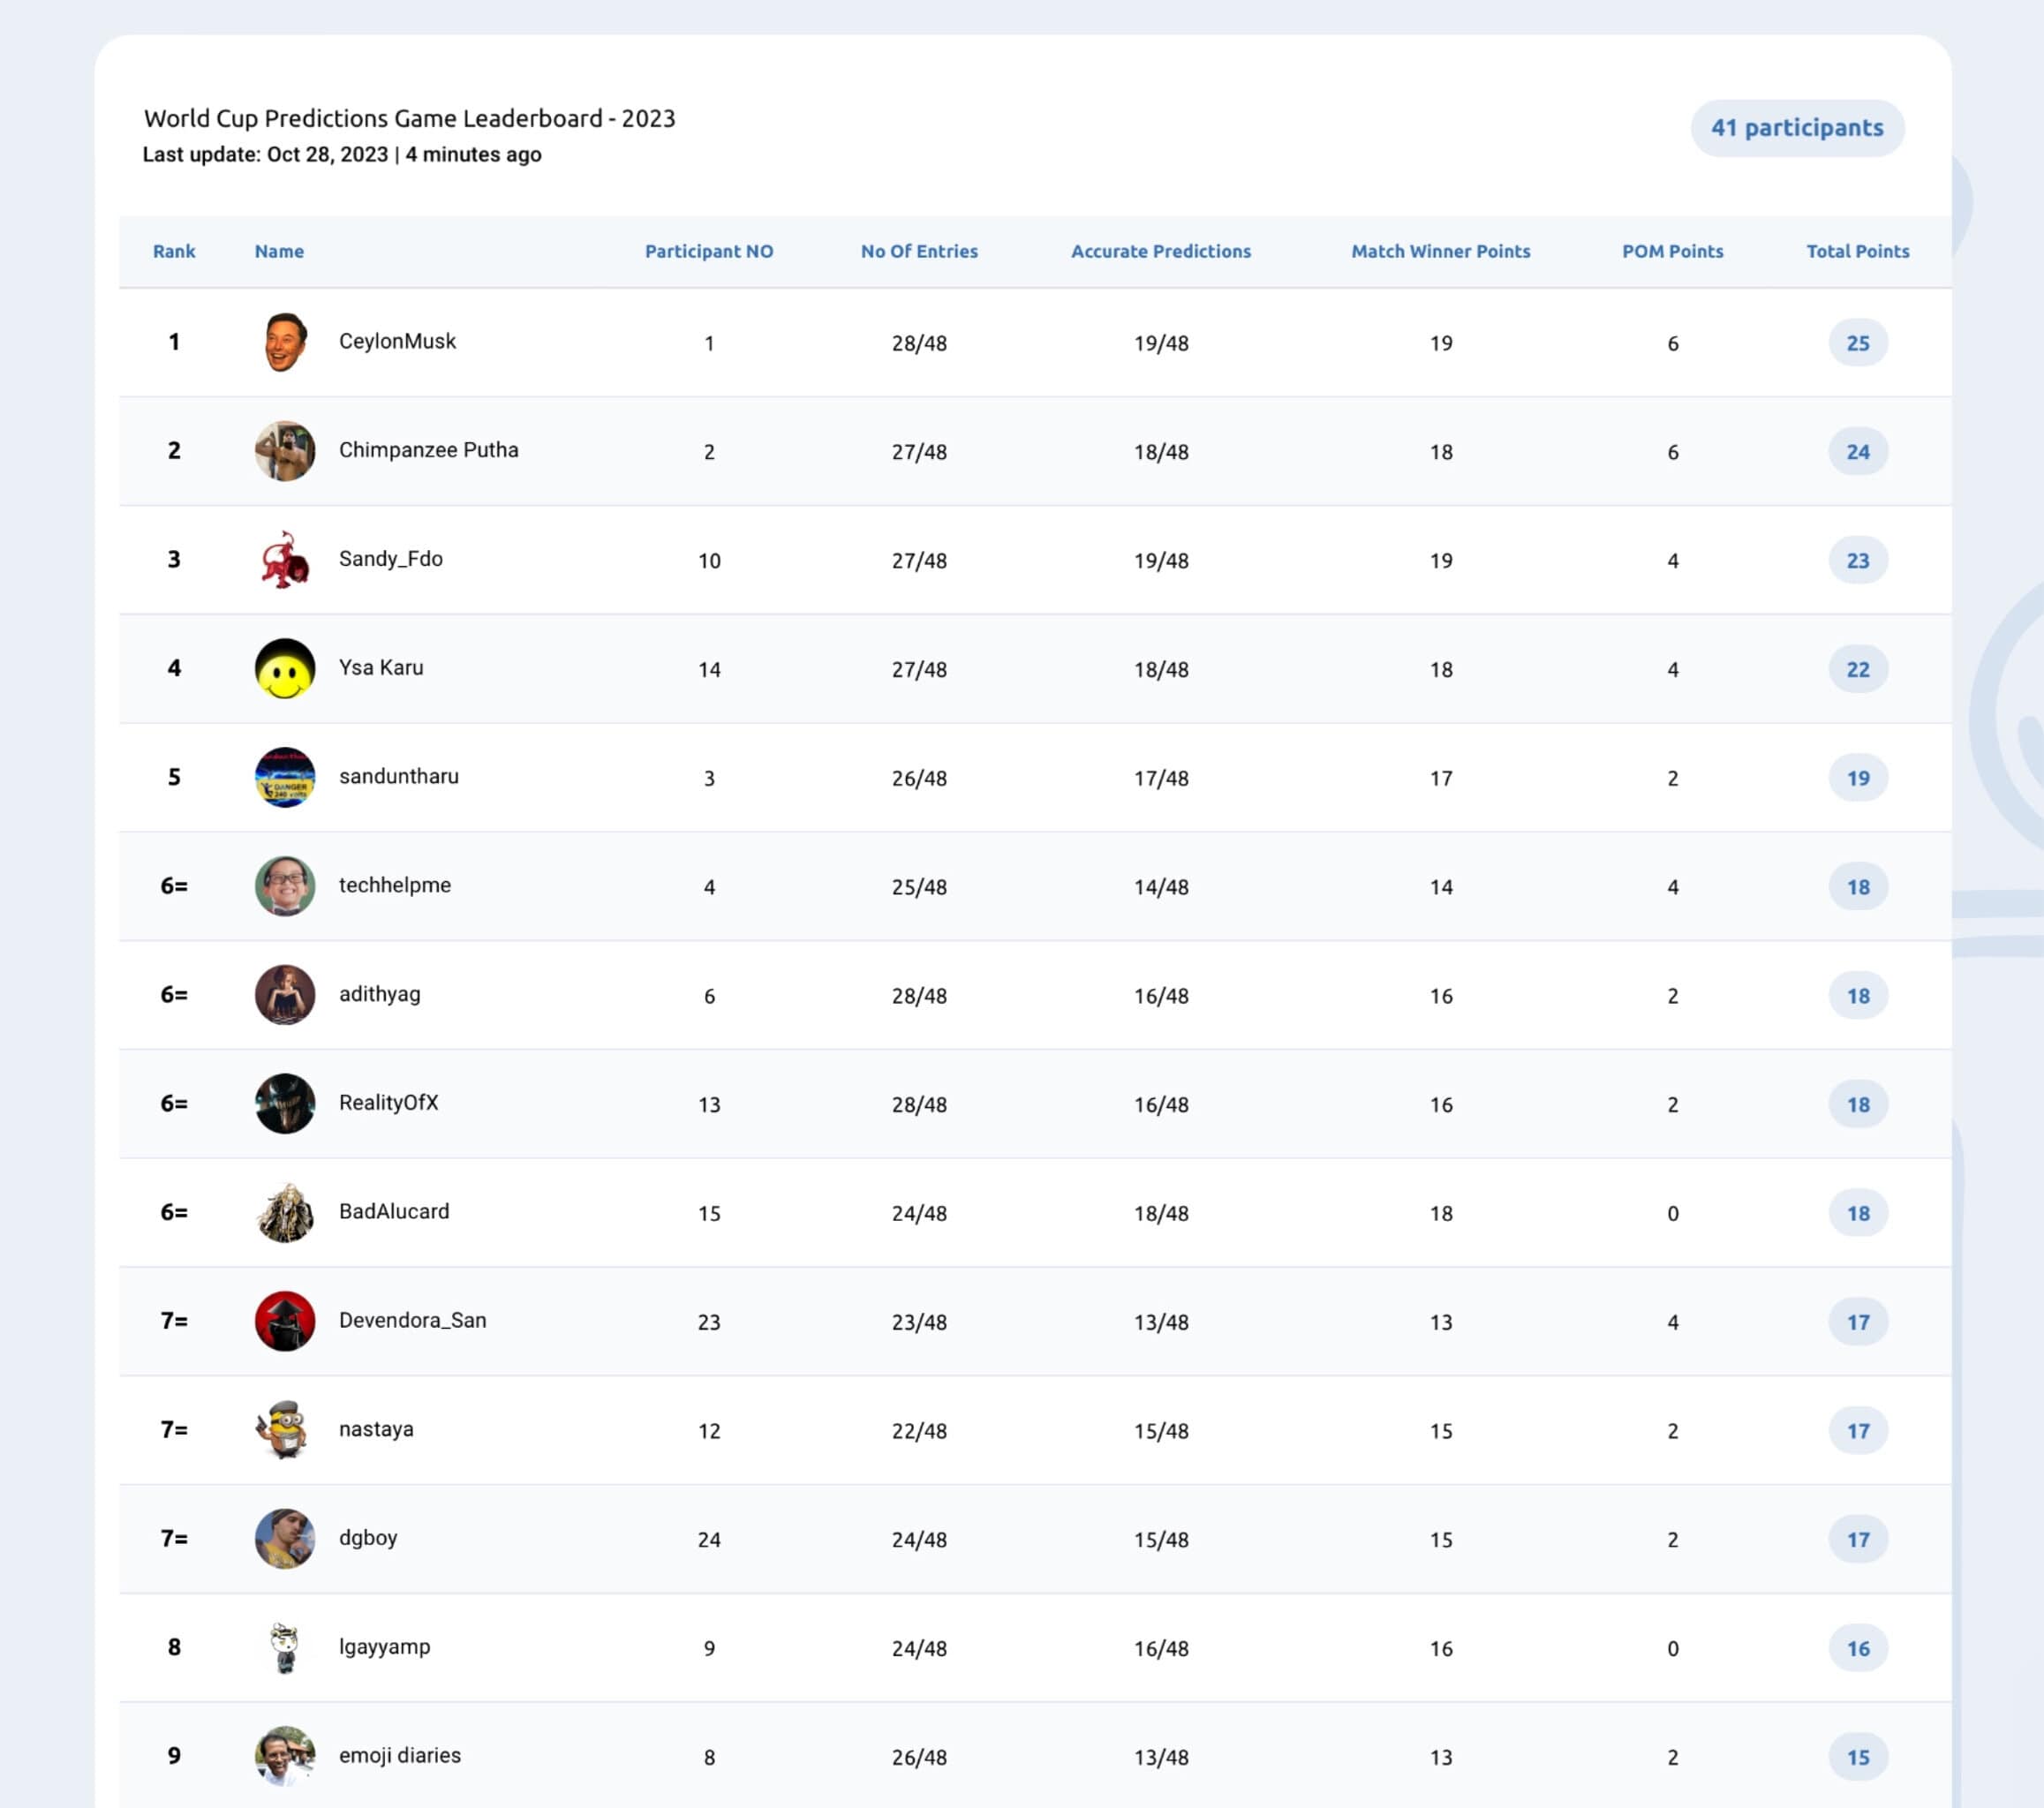Open lgayyamp's avatar icon
Screen dimensions: 2044x1808
click(x=285, y=1648)
